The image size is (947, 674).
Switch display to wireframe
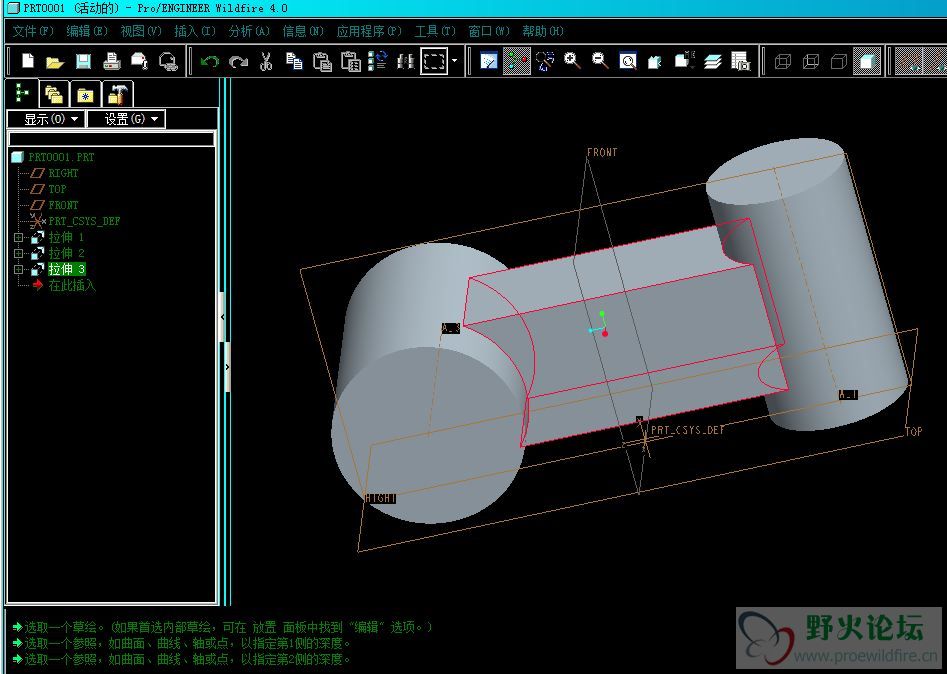[783, 61]
